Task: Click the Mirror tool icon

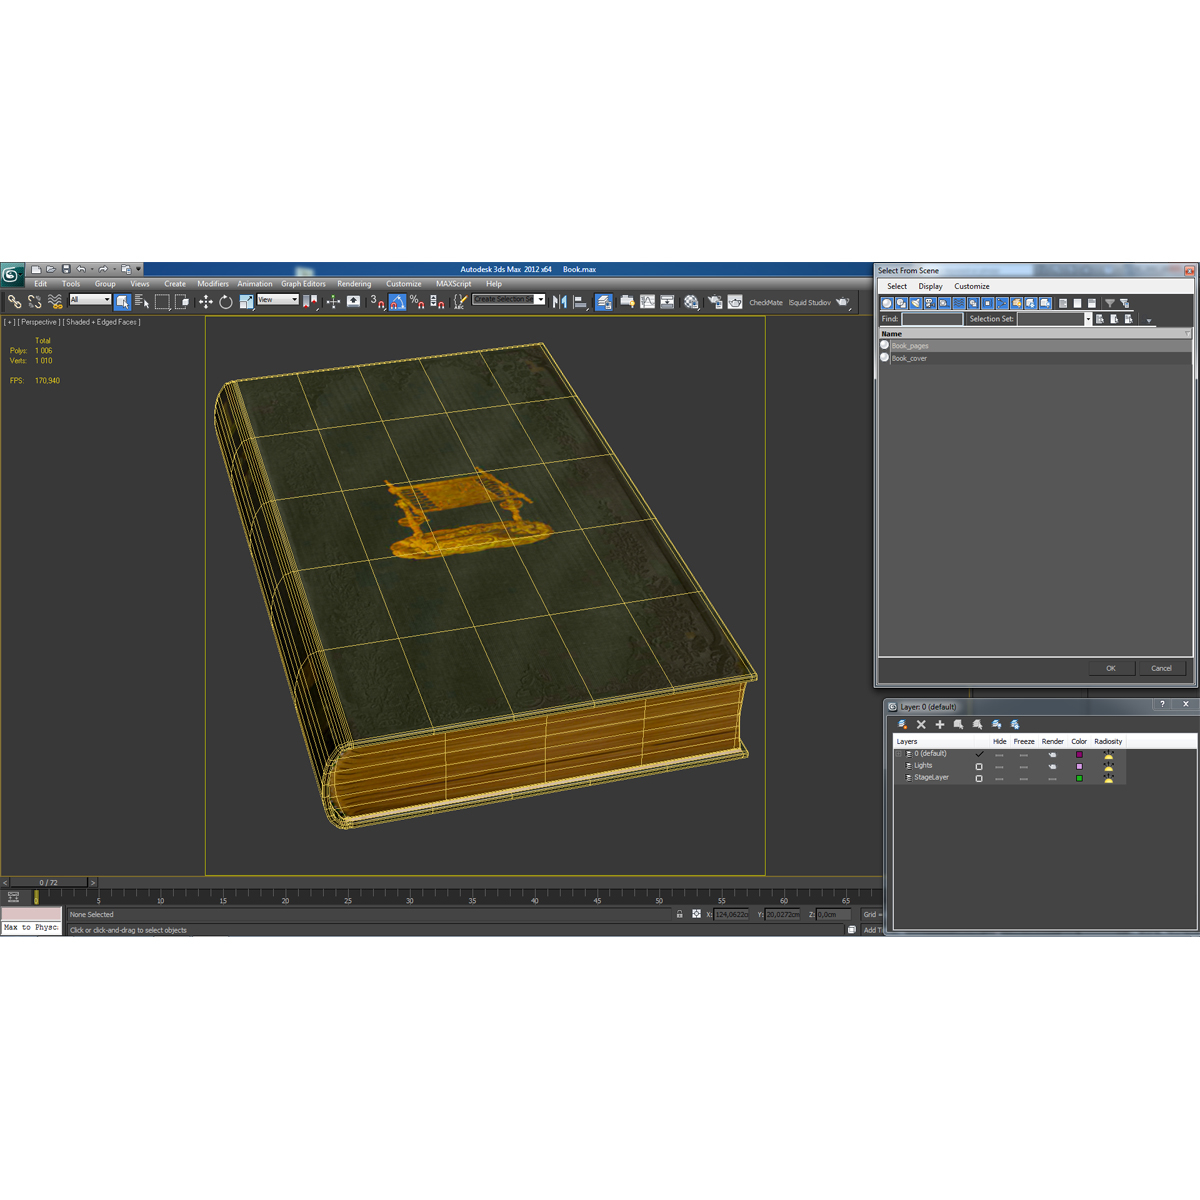Action: [x=559, y=301]
